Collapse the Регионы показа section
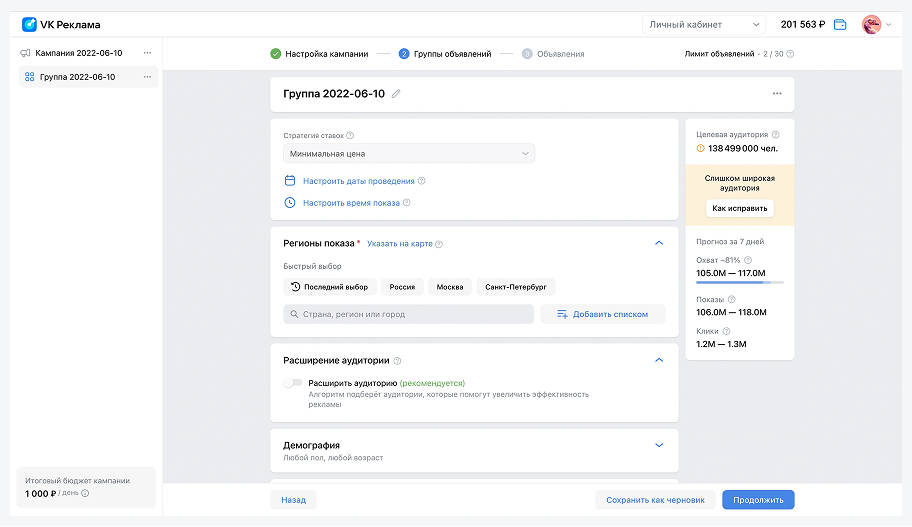This screenshot has height=527, width=912. (658, 243)
